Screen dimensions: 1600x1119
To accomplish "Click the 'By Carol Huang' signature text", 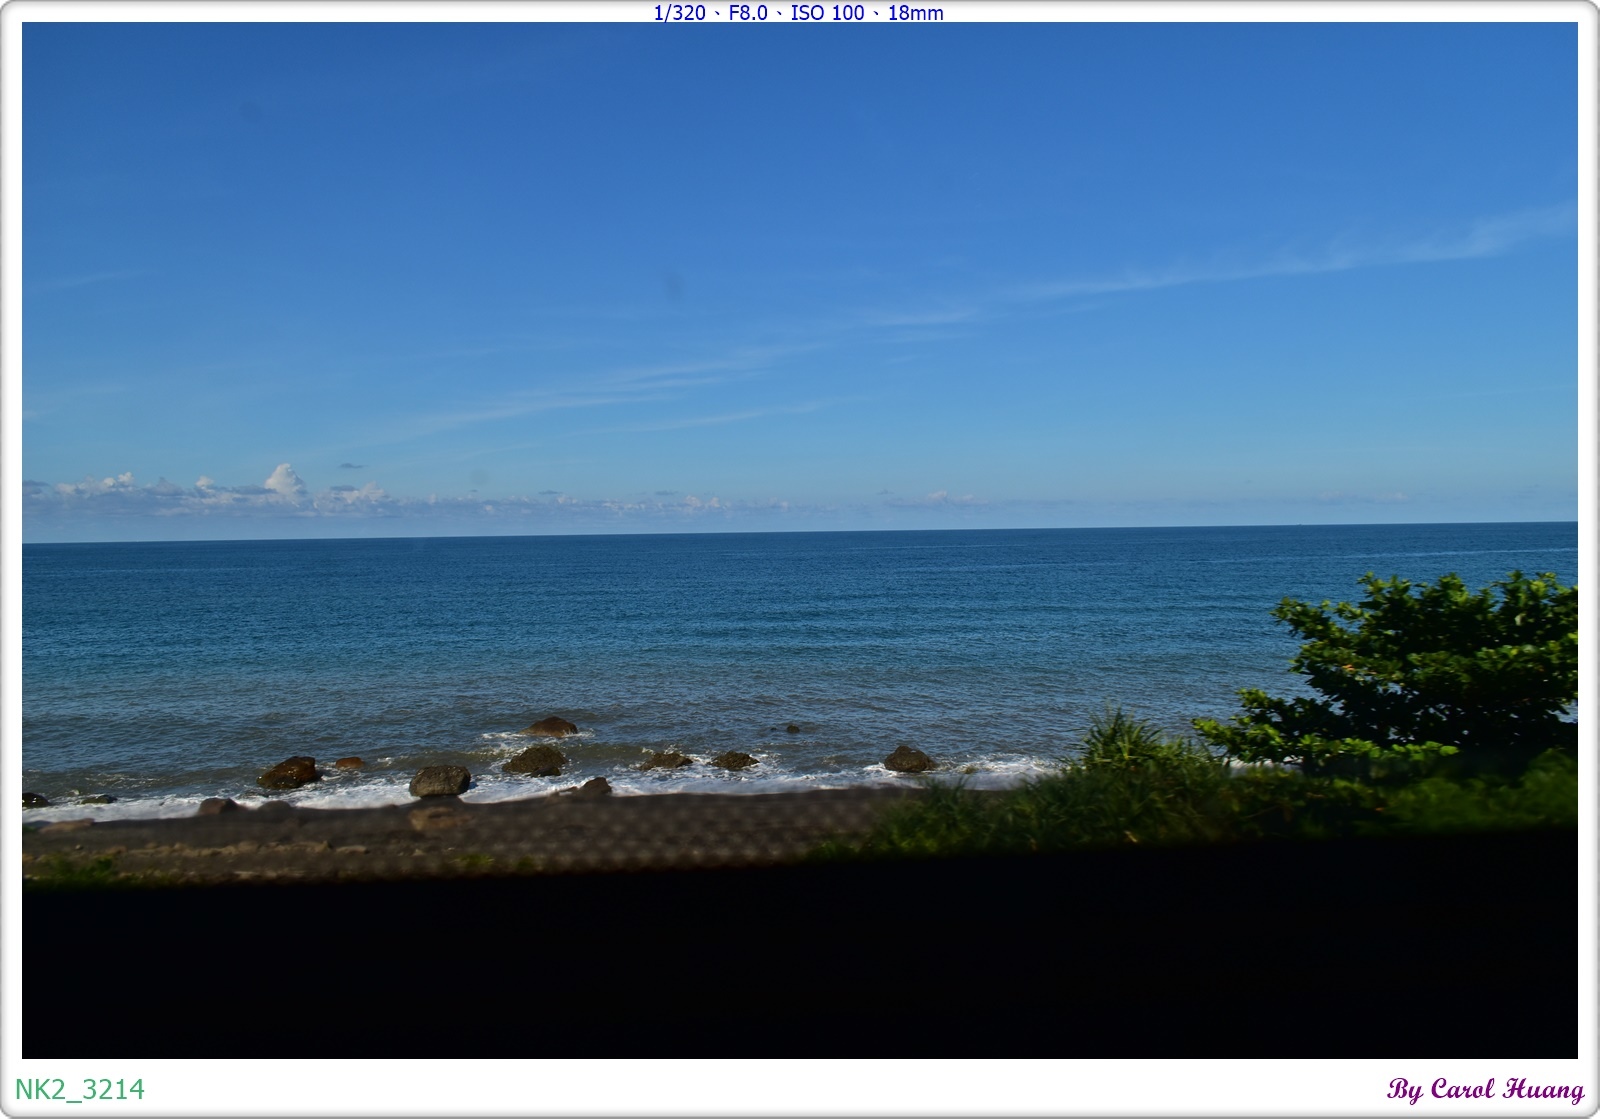I will (x=1485, y=1089).
